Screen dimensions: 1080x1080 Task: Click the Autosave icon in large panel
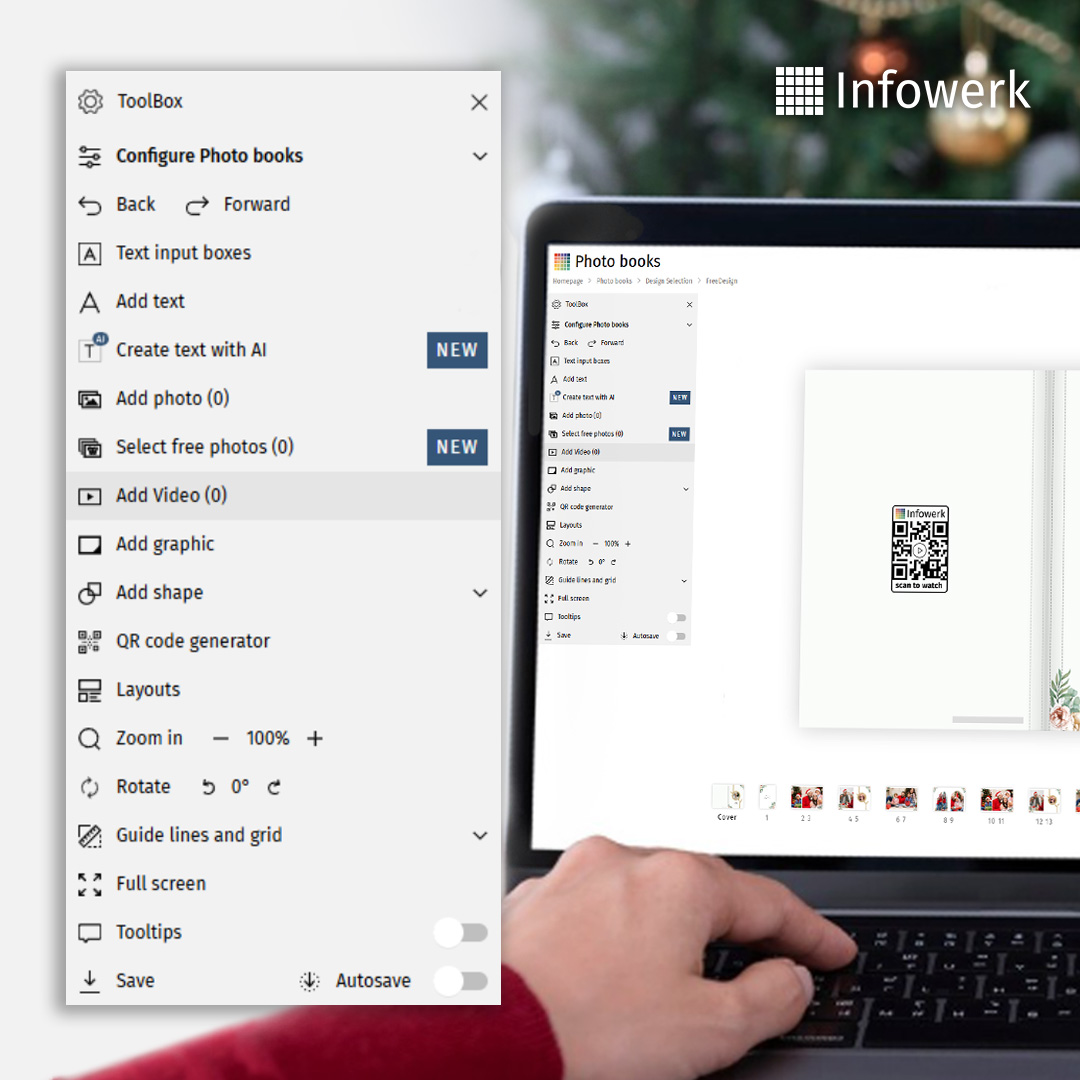pos(310,982)
